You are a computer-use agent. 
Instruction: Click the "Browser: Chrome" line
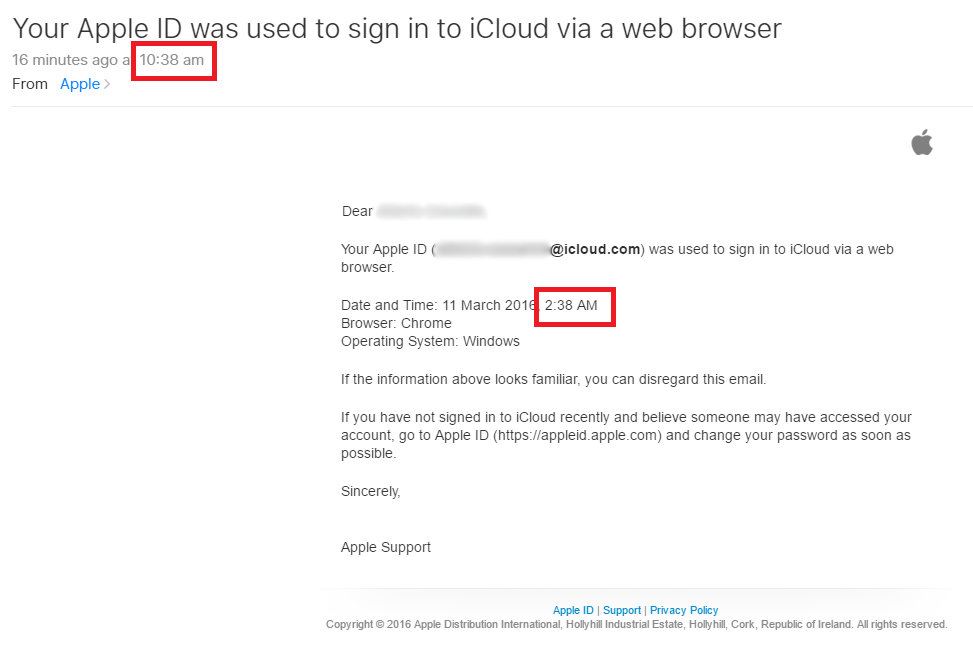click(x=396, y=323)
